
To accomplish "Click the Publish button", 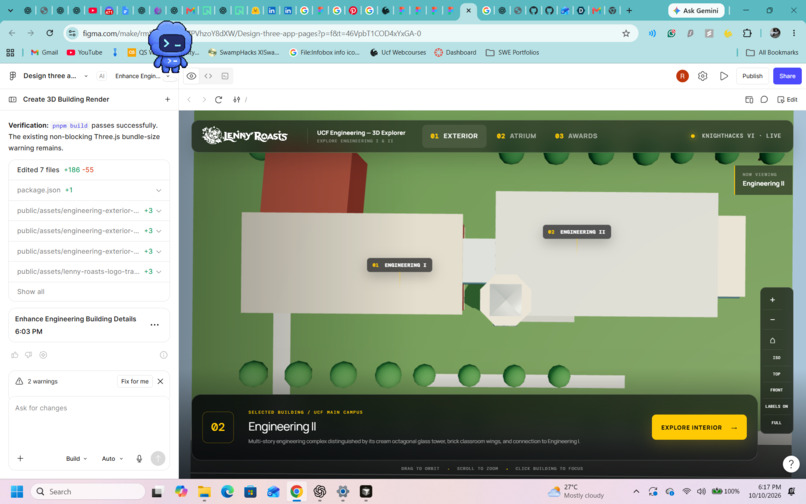I will [x=752, y=76].
